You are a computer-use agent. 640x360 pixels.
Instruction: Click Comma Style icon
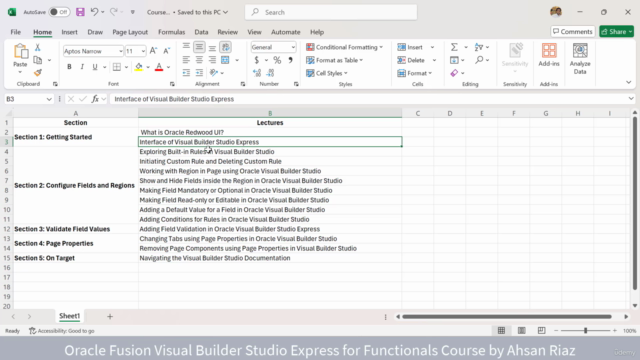[290, 60]
